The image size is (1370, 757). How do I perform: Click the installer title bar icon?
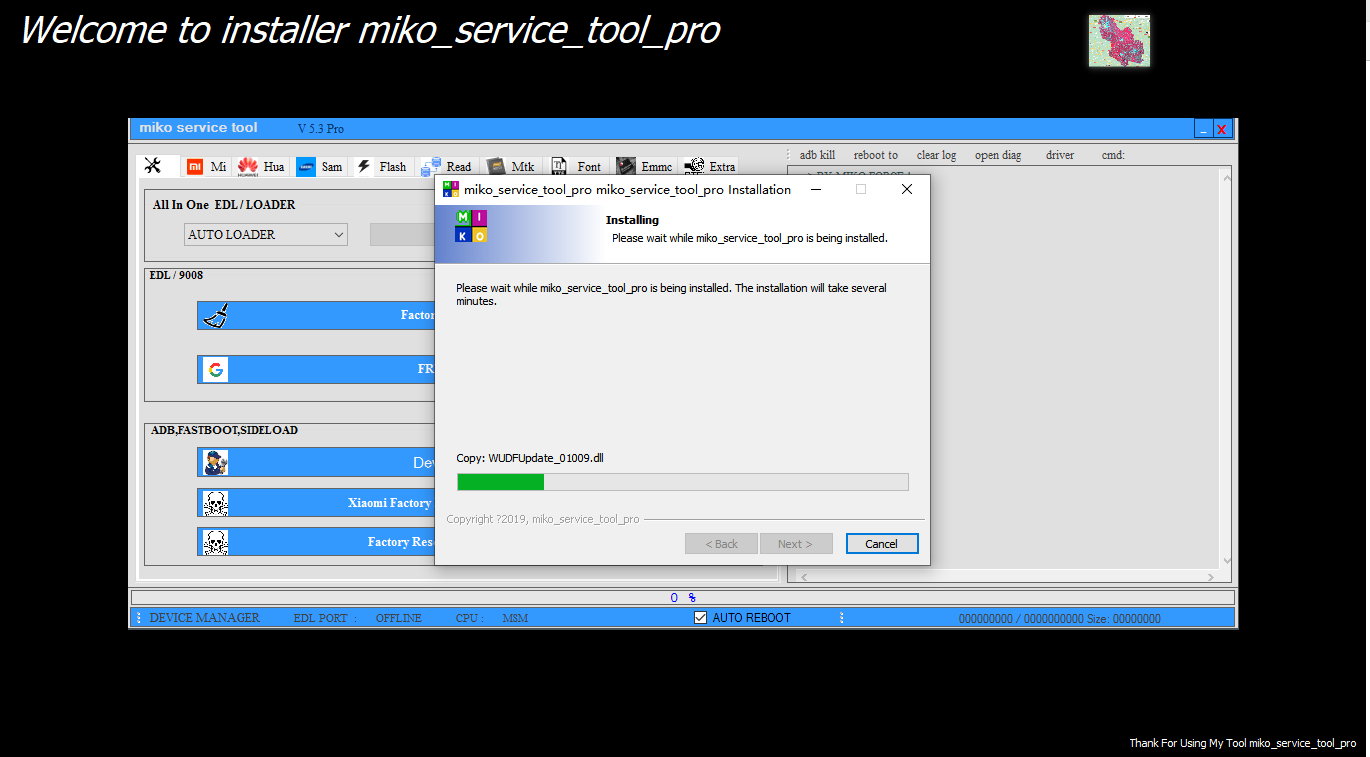[x=451, y=189]
